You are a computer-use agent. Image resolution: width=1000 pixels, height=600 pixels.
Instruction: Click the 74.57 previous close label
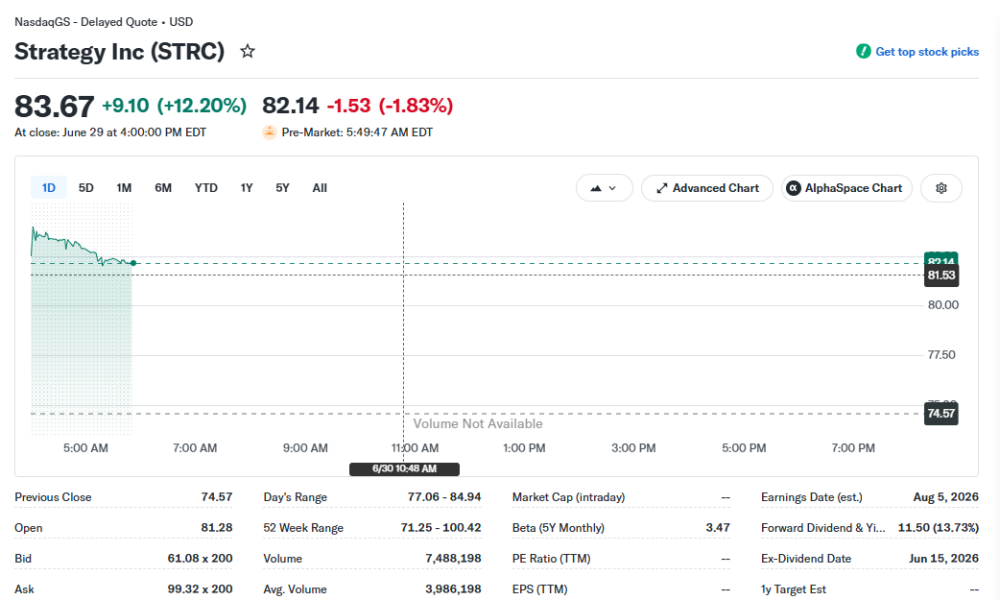click(941, 414)
